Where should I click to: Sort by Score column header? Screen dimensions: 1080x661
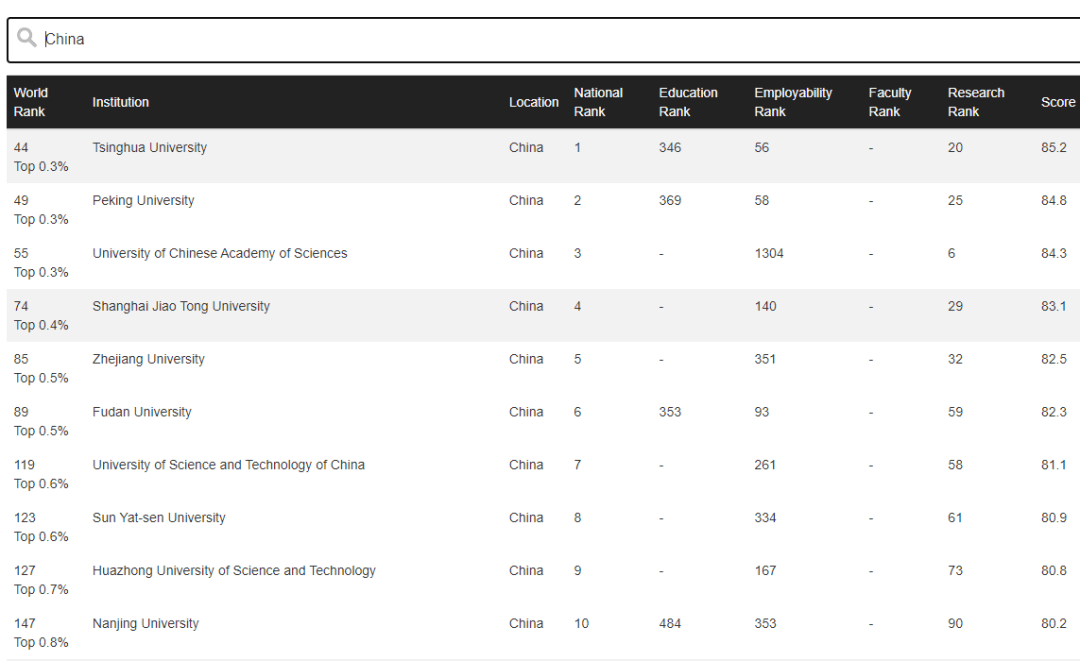[x=1058, y=102]
